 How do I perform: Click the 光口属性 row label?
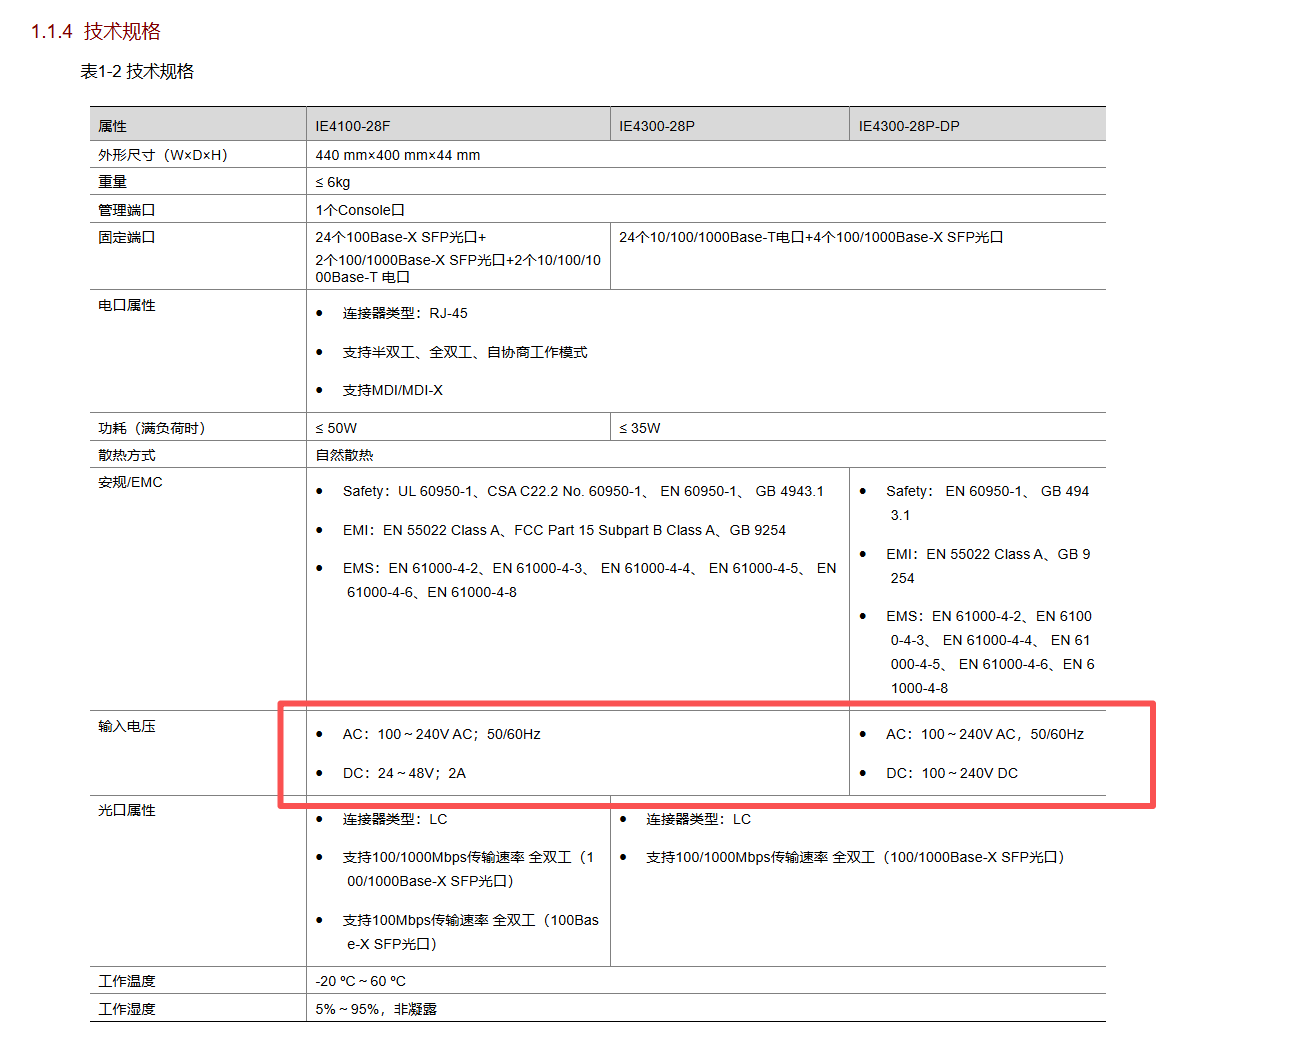(x=127, y=810)
